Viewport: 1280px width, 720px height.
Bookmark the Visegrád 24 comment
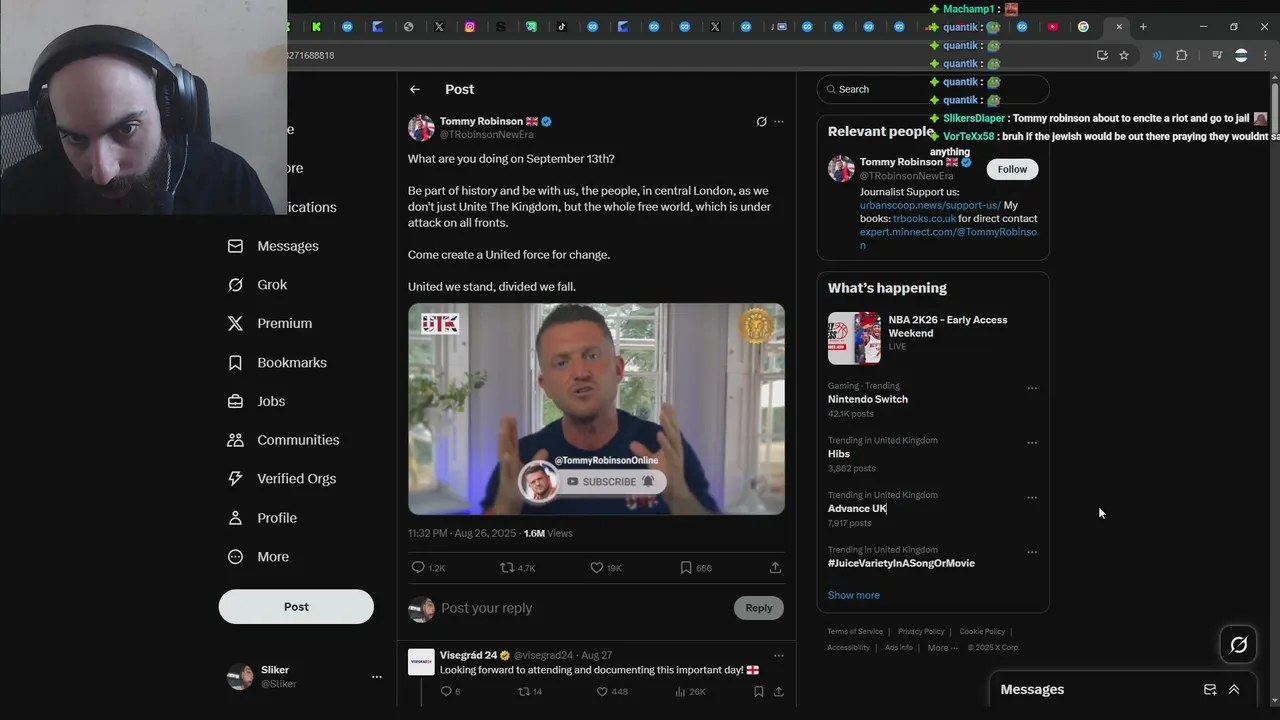tap(759, 691)
